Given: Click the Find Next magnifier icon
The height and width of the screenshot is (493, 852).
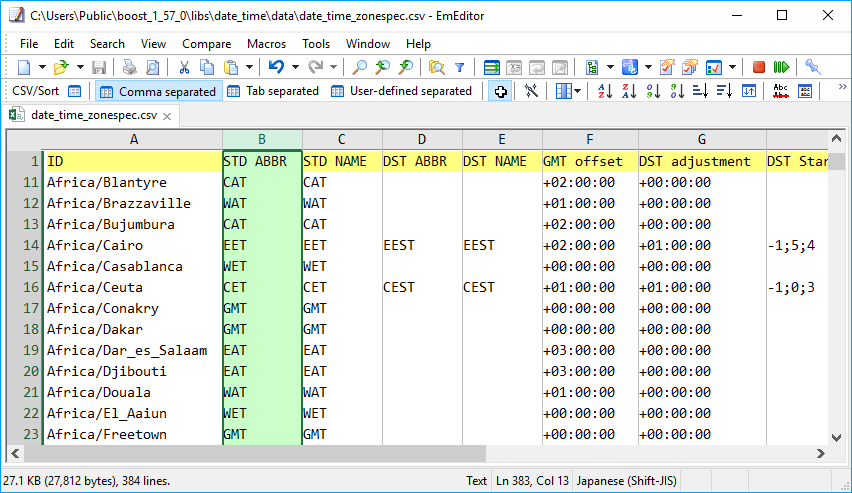Looking at the screenshot, I should (x=406, y=67).
